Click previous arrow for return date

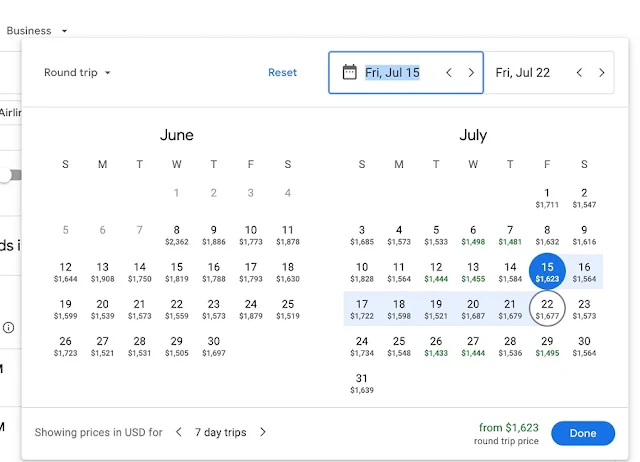579,73
